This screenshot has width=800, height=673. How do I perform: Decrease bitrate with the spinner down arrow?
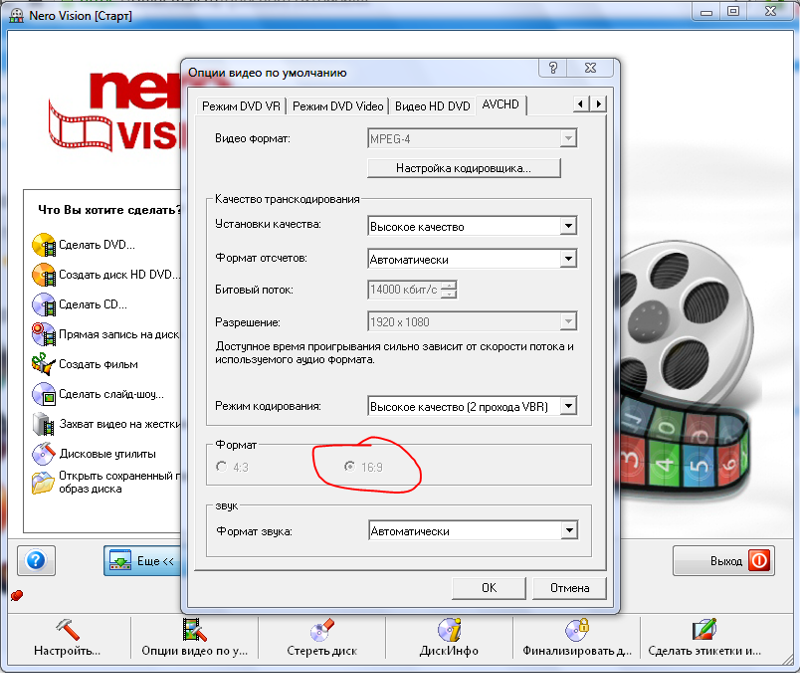point(448,294)
